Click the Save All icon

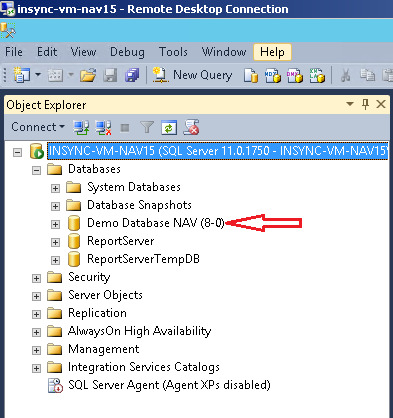click(x=132, y=75)
